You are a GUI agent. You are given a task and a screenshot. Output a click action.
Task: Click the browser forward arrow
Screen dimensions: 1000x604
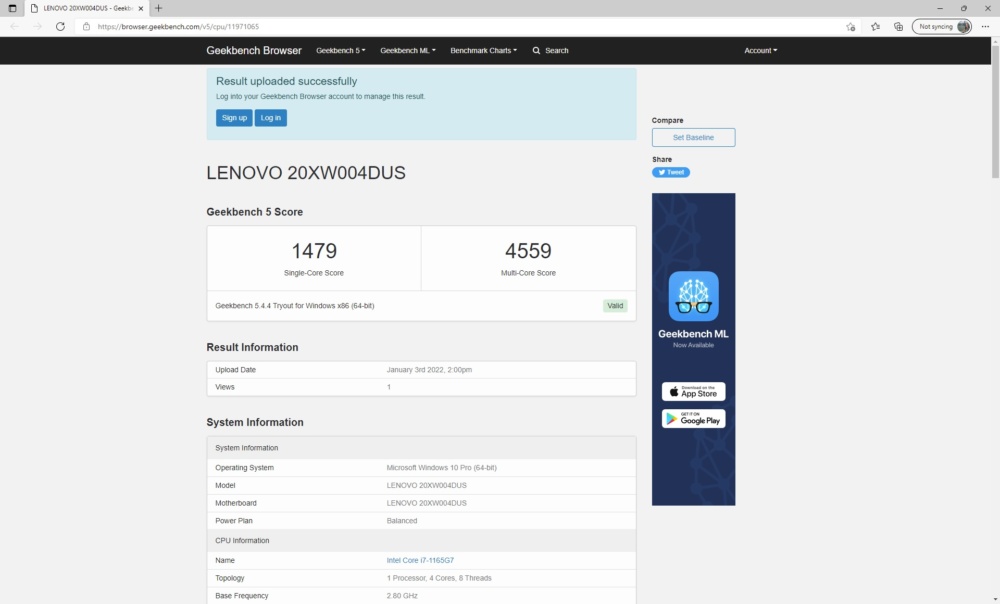click(38, 27)
